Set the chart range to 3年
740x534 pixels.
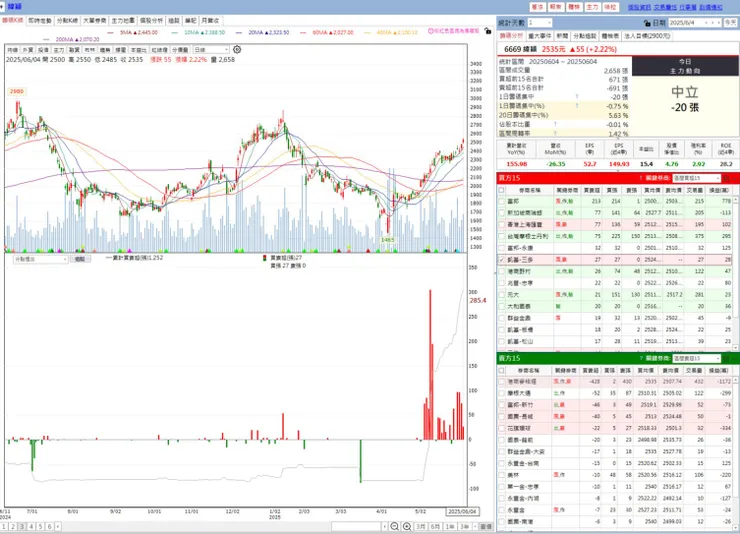(x=465, y=526)
